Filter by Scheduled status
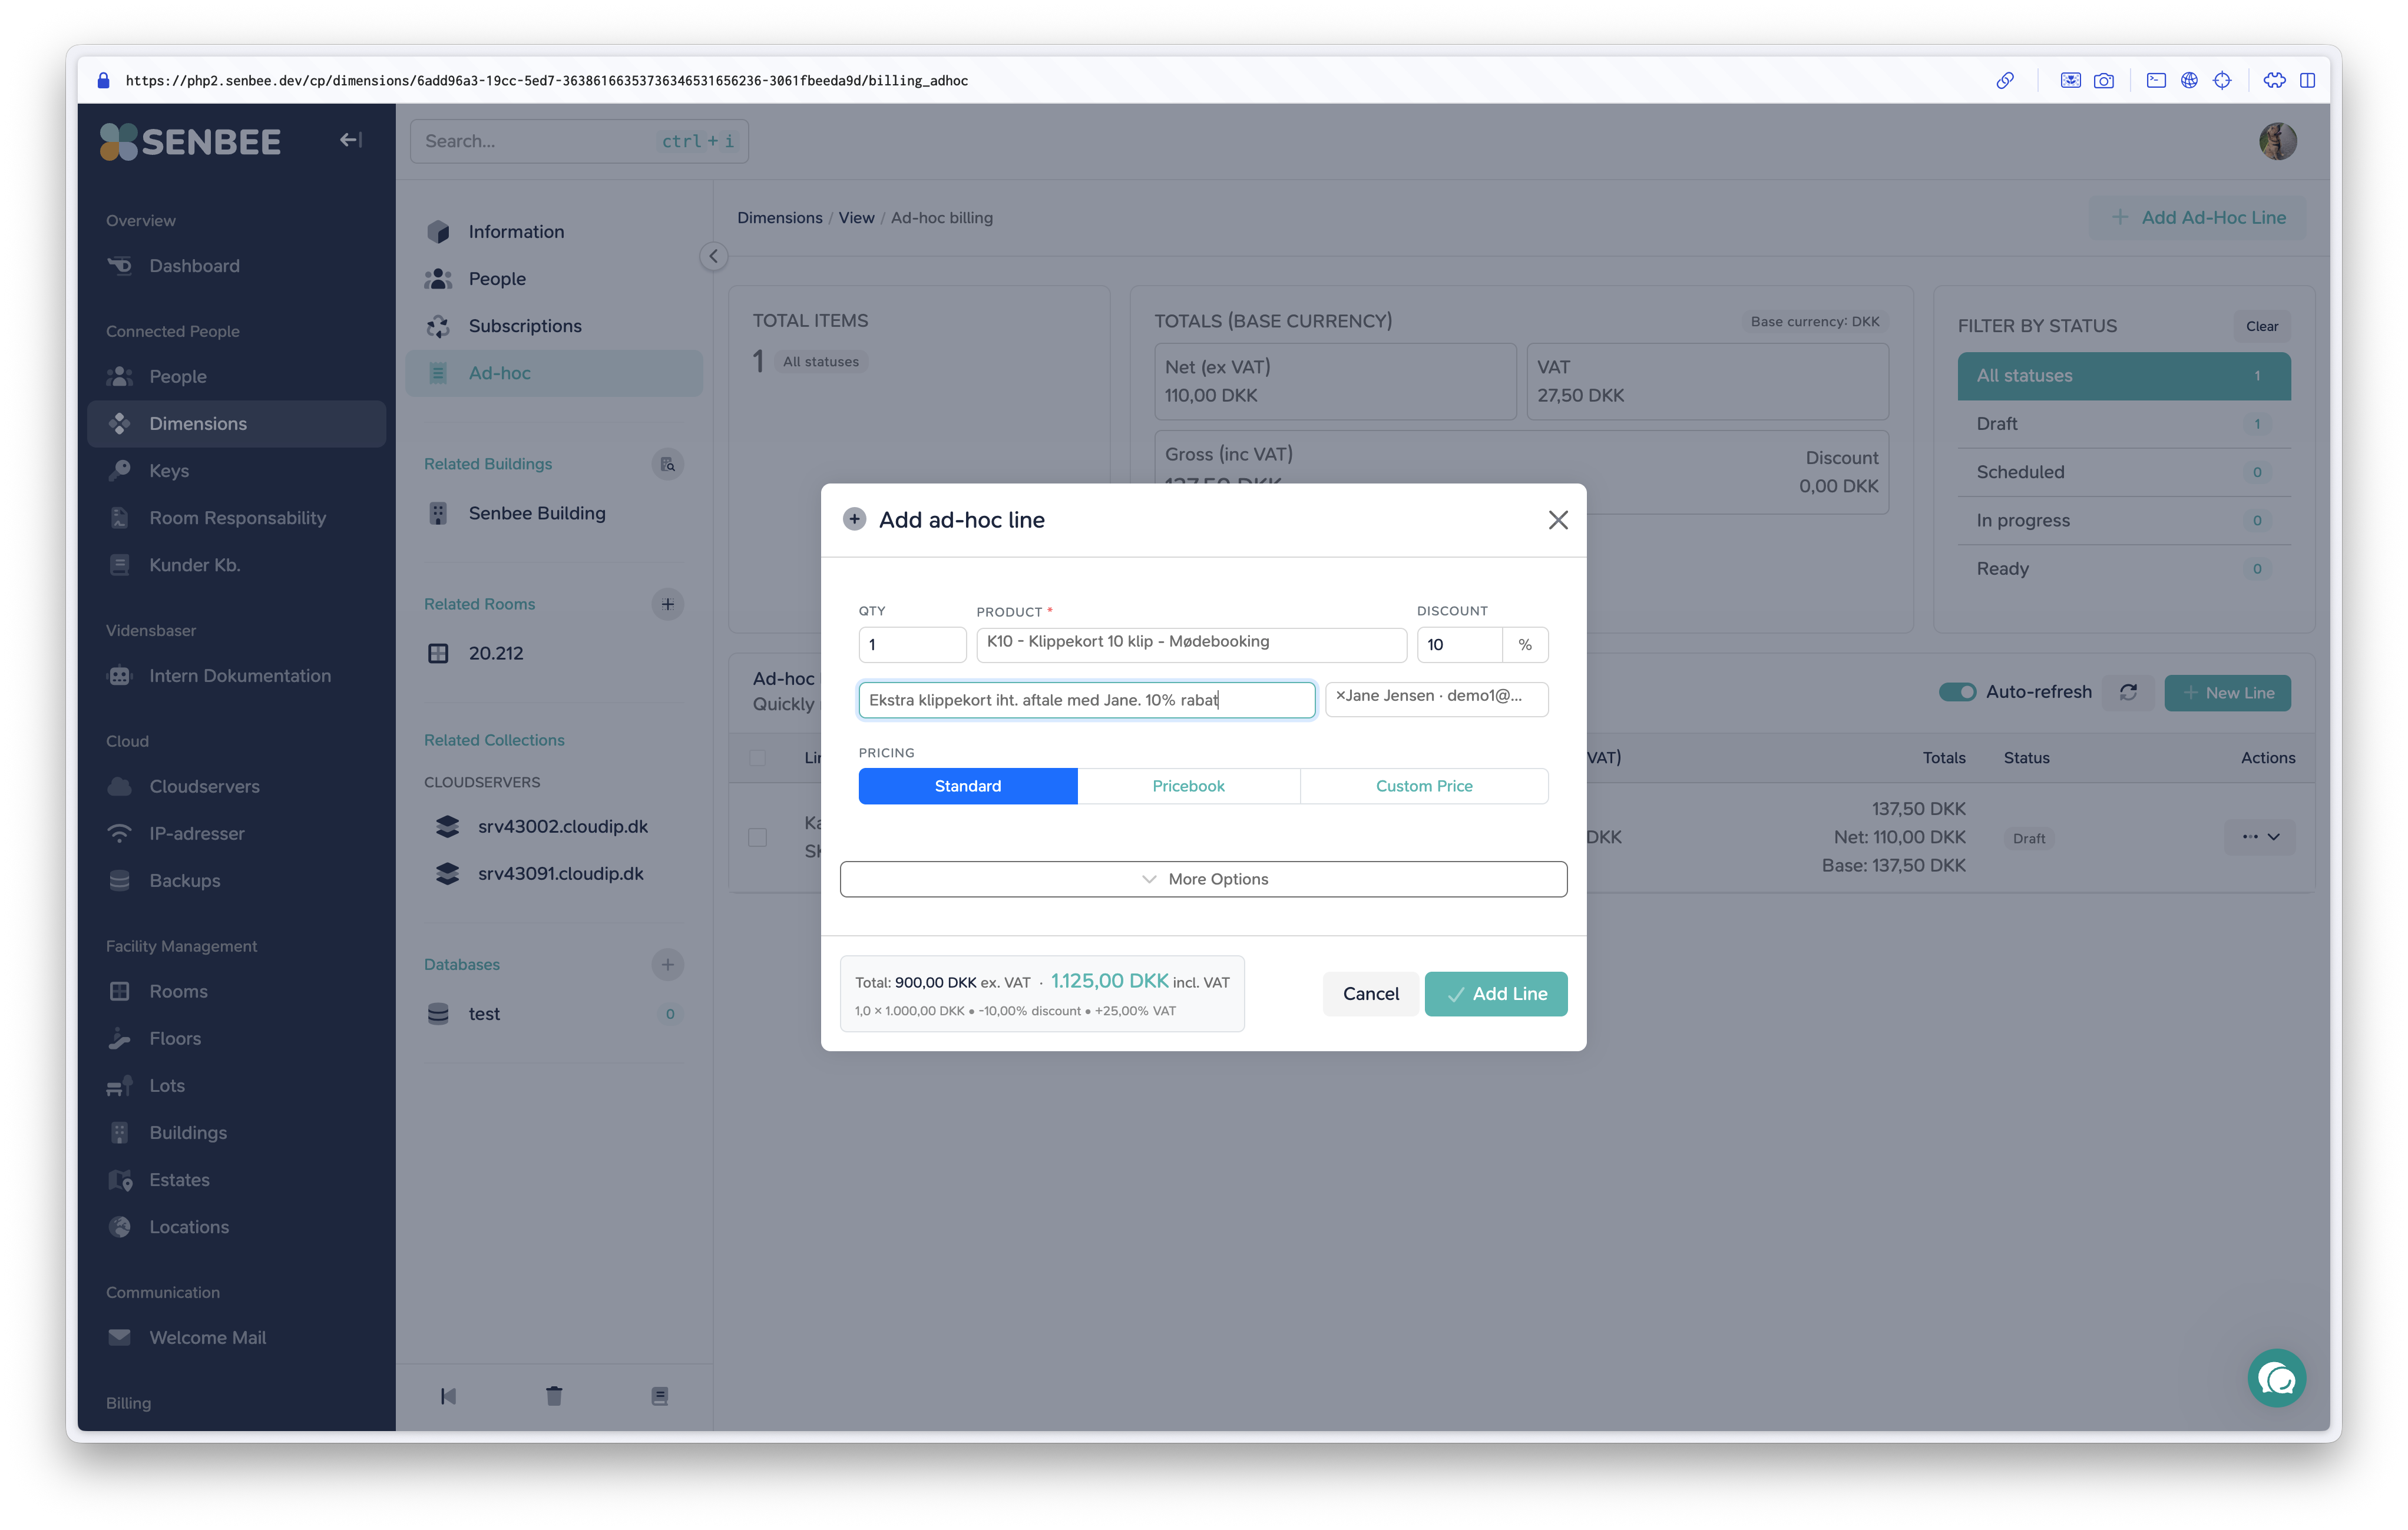2408x1530 pixels. pyautogui.click(x=2123, y=472)
